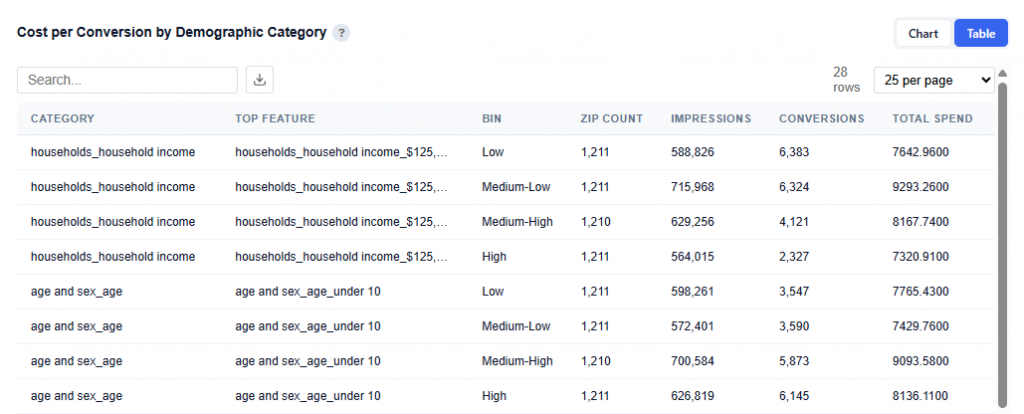The height and width of the screenshot is (414, 1024).
Task: Switch to Table view
Action: [980, 33]
